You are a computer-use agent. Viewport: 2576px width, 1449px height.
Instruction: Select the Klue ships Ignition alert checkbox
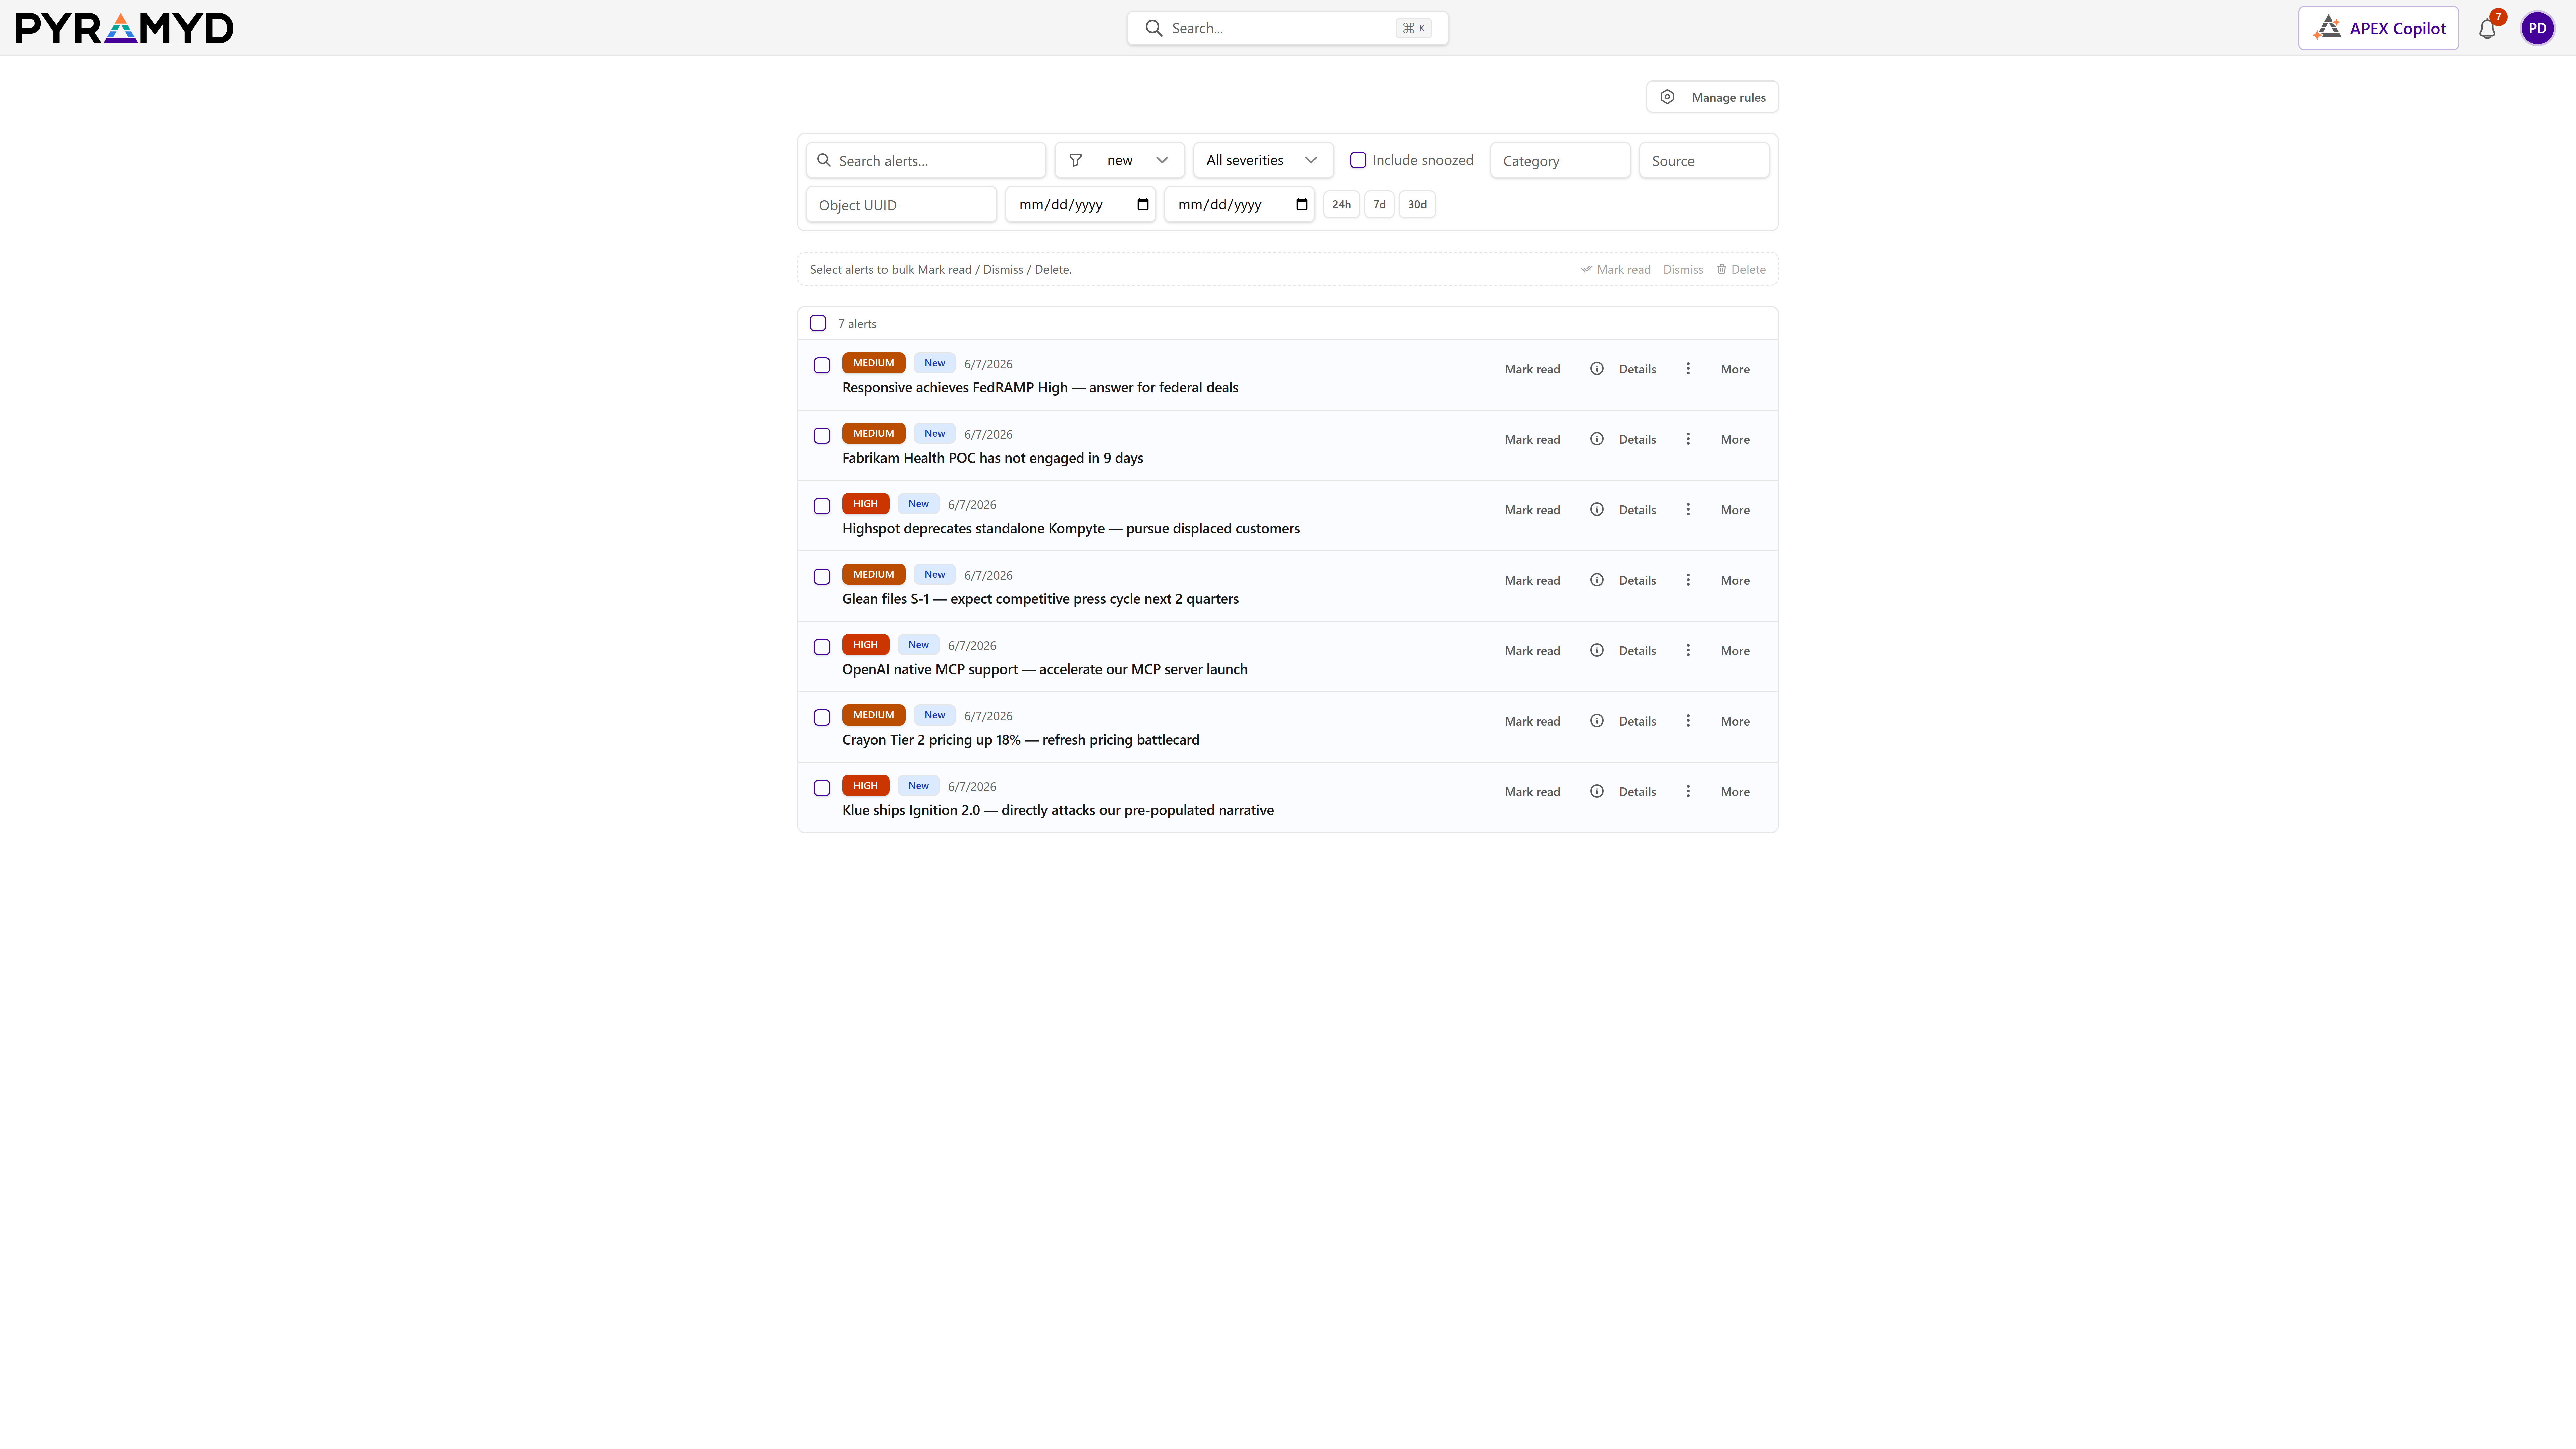coord(822,788)
